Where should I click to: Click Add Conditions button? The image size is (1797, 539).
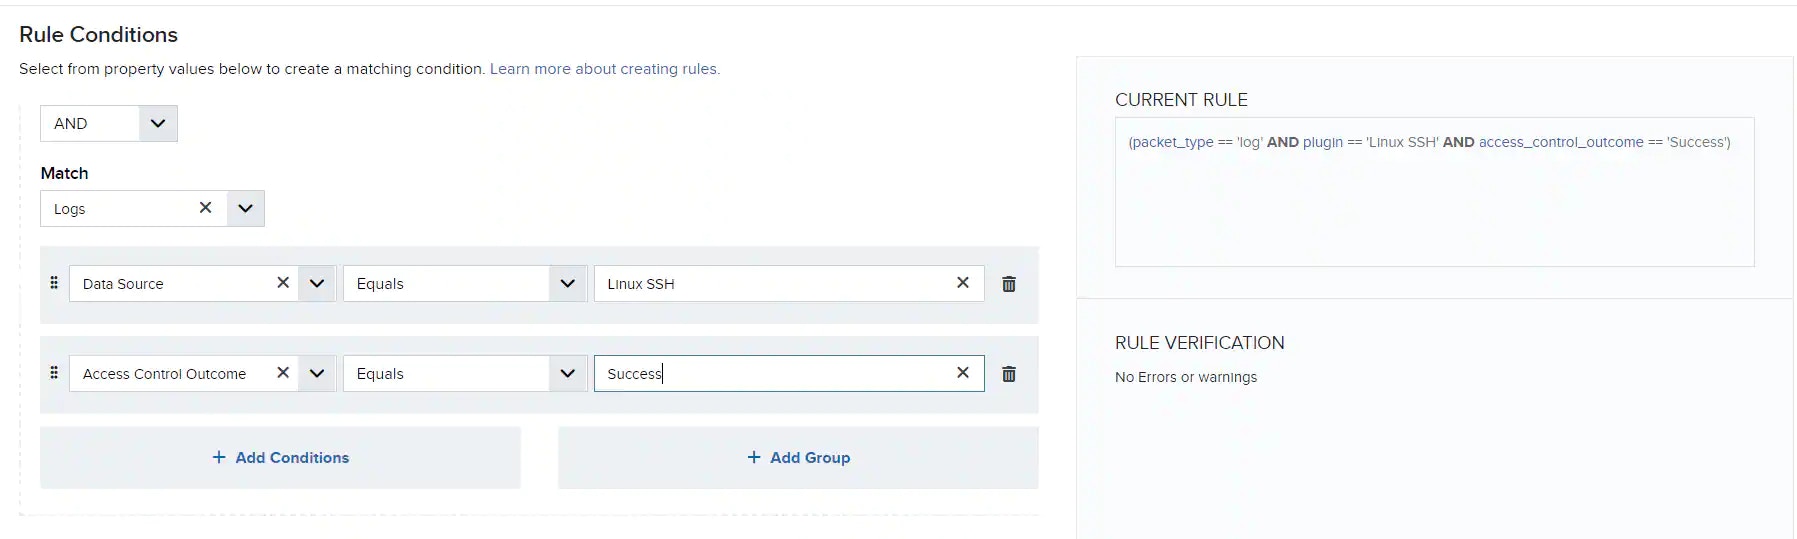click(280, 458)
